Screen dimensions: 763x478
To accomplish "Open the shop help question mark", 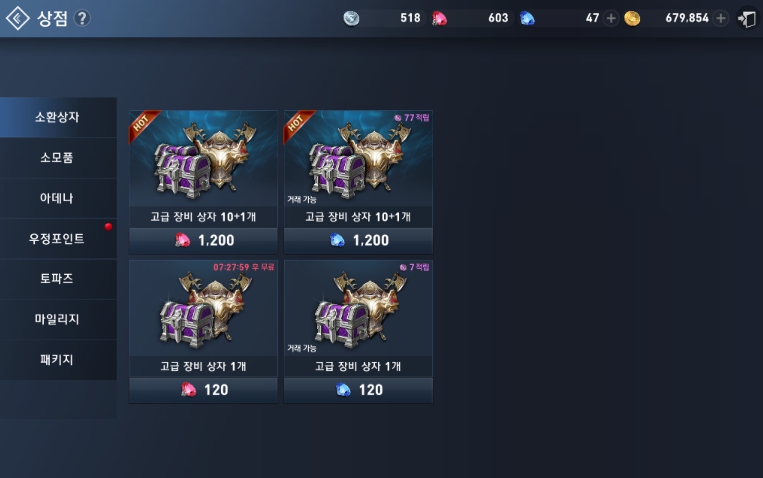I will coord(82,18).
